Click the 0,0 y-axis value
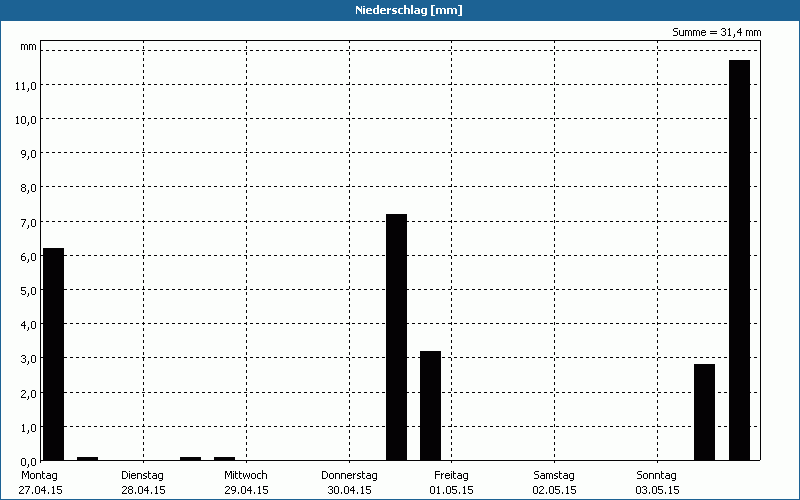 point(29,462)
